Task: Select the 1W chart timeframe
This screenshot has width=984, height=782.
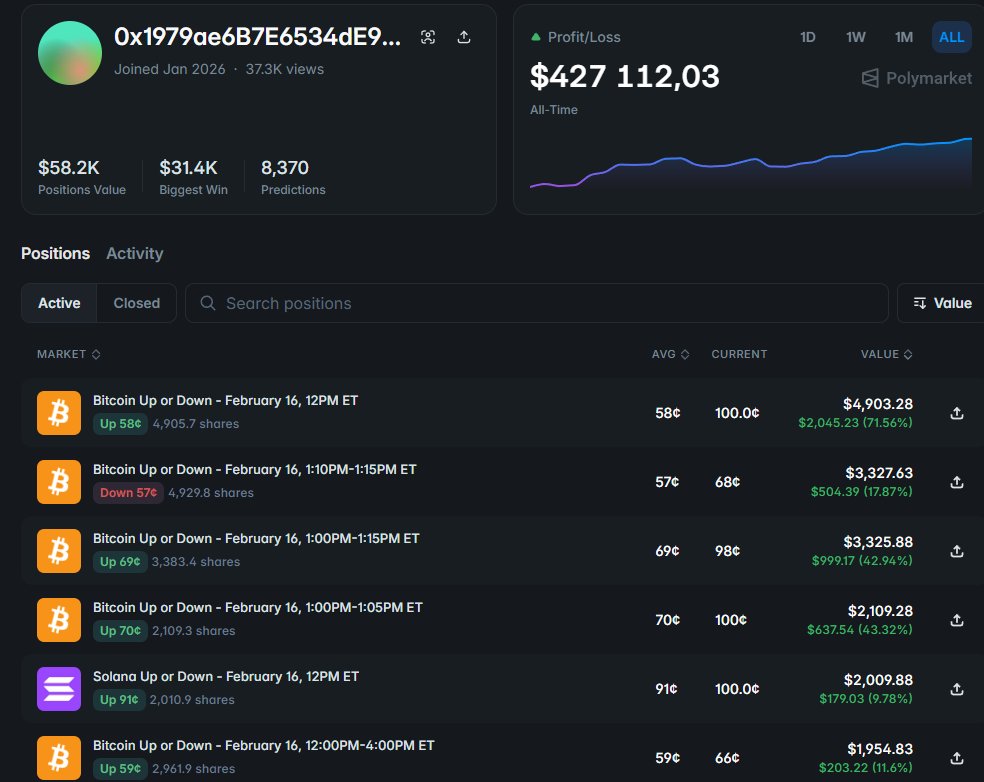Action: click(x=855, y=37)
